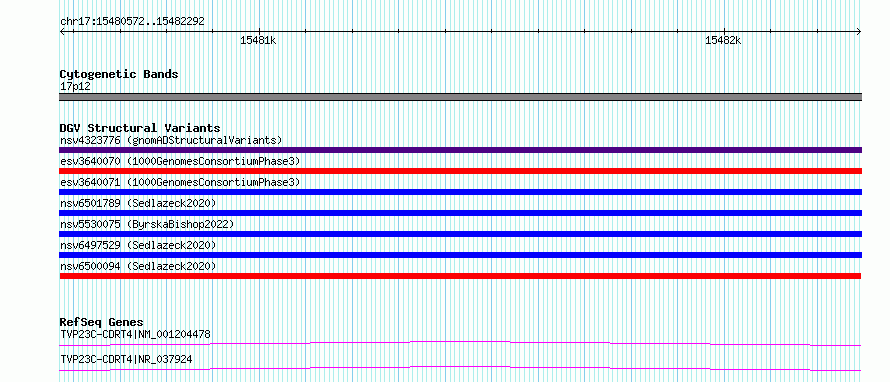Click the magenta NR_037924 transcript line

[460, 368]
